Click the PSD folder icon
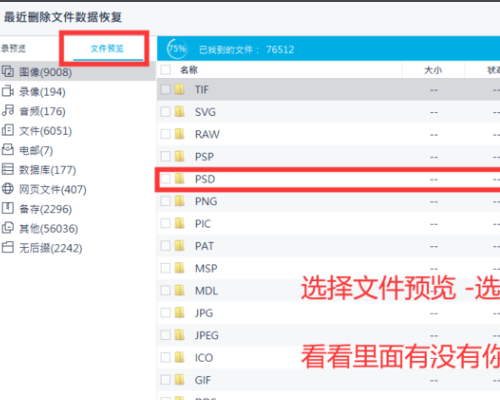 180,179
